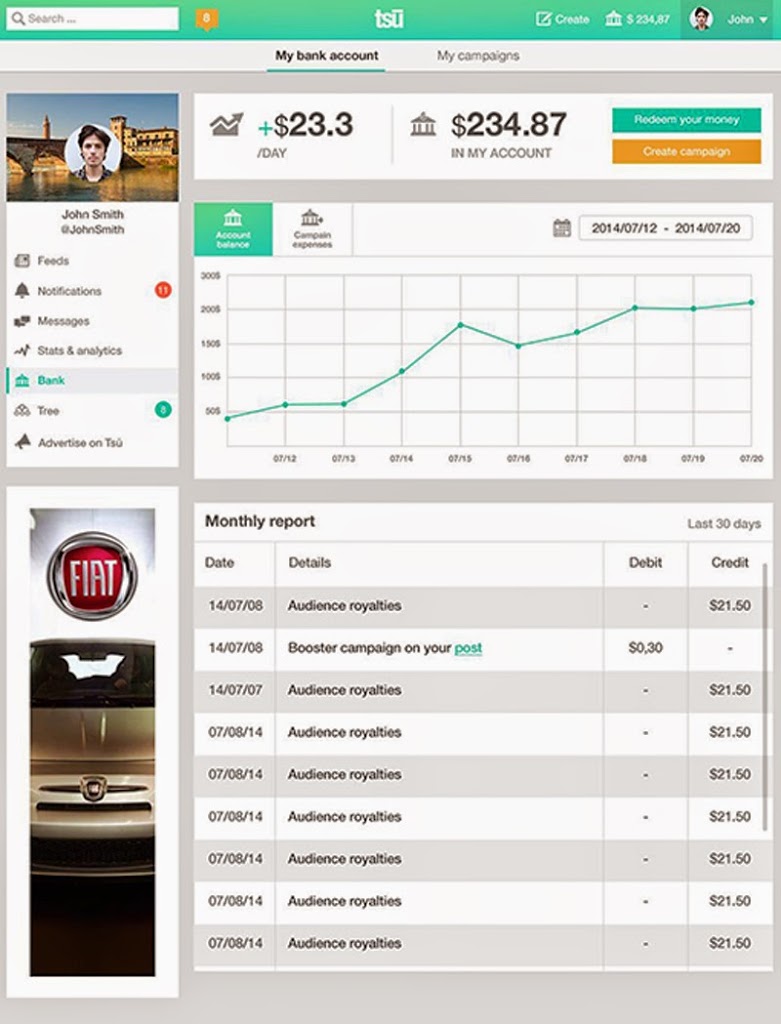
Task: Open the date range 2014/07/12 - 2014/07/20 picker
Action: click(665, 228)
